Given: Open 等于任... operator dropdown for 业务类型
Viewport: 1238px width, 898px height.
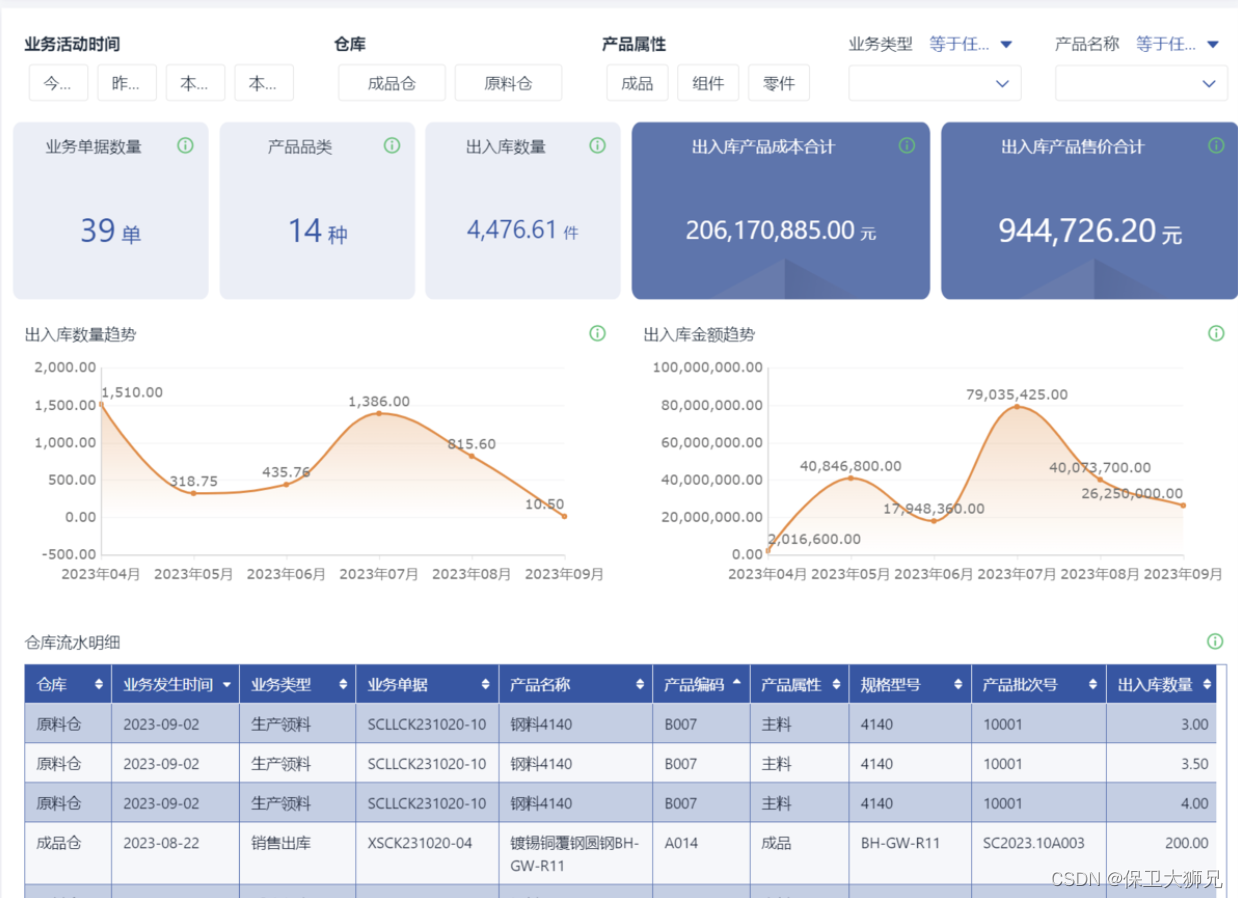Looking at the screenshot, I should [x=971, y=44].
